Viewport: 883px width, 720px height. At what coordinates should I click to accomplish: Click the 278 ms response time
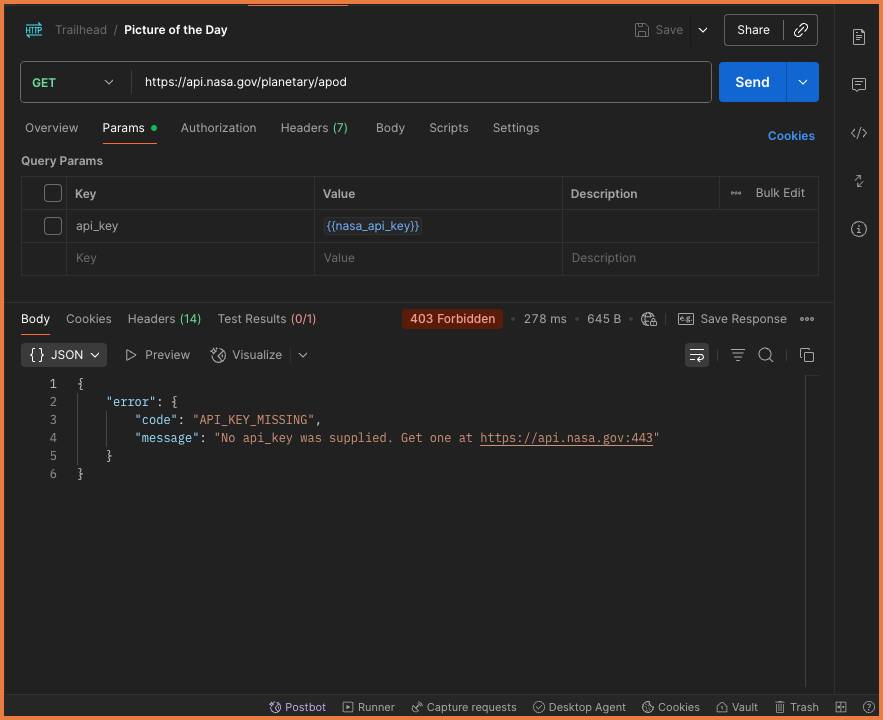545,319
